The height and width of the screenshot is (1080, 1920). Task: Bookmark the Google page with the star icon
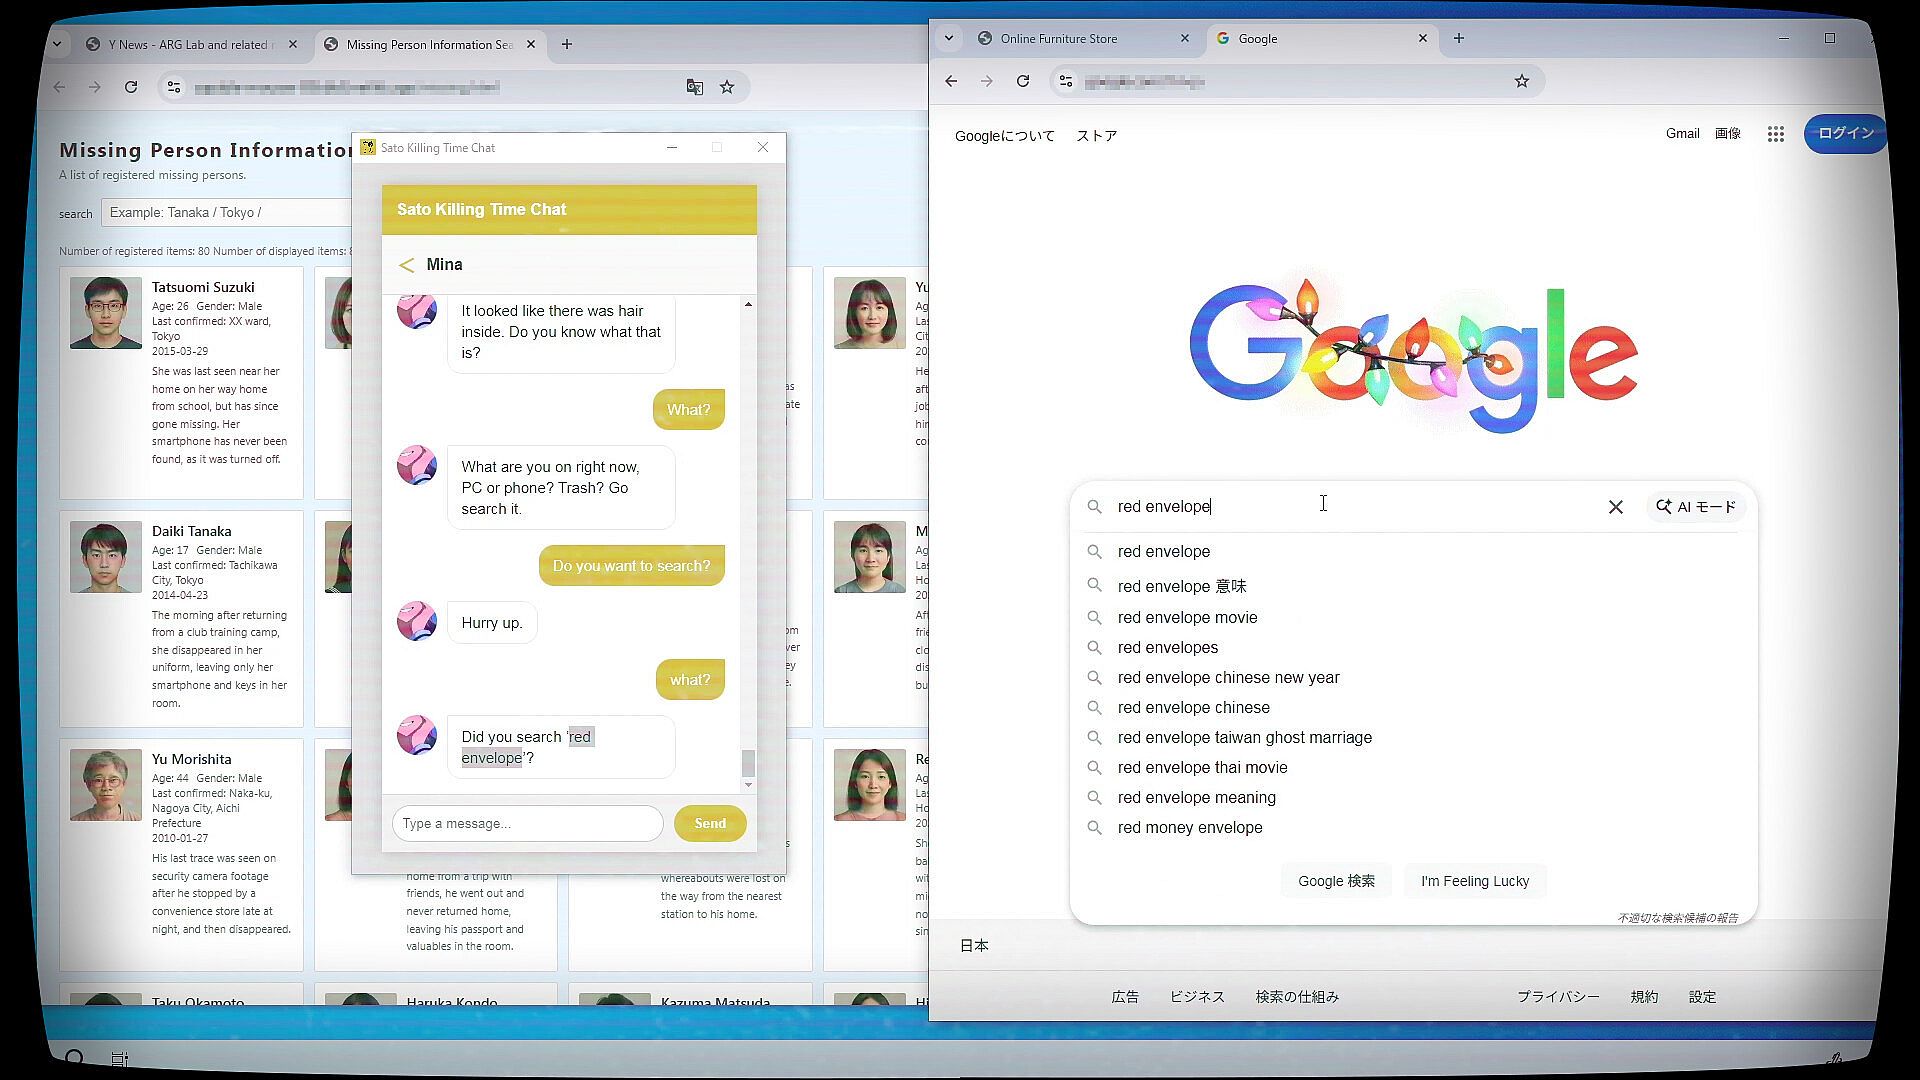tap(1521, 81)
